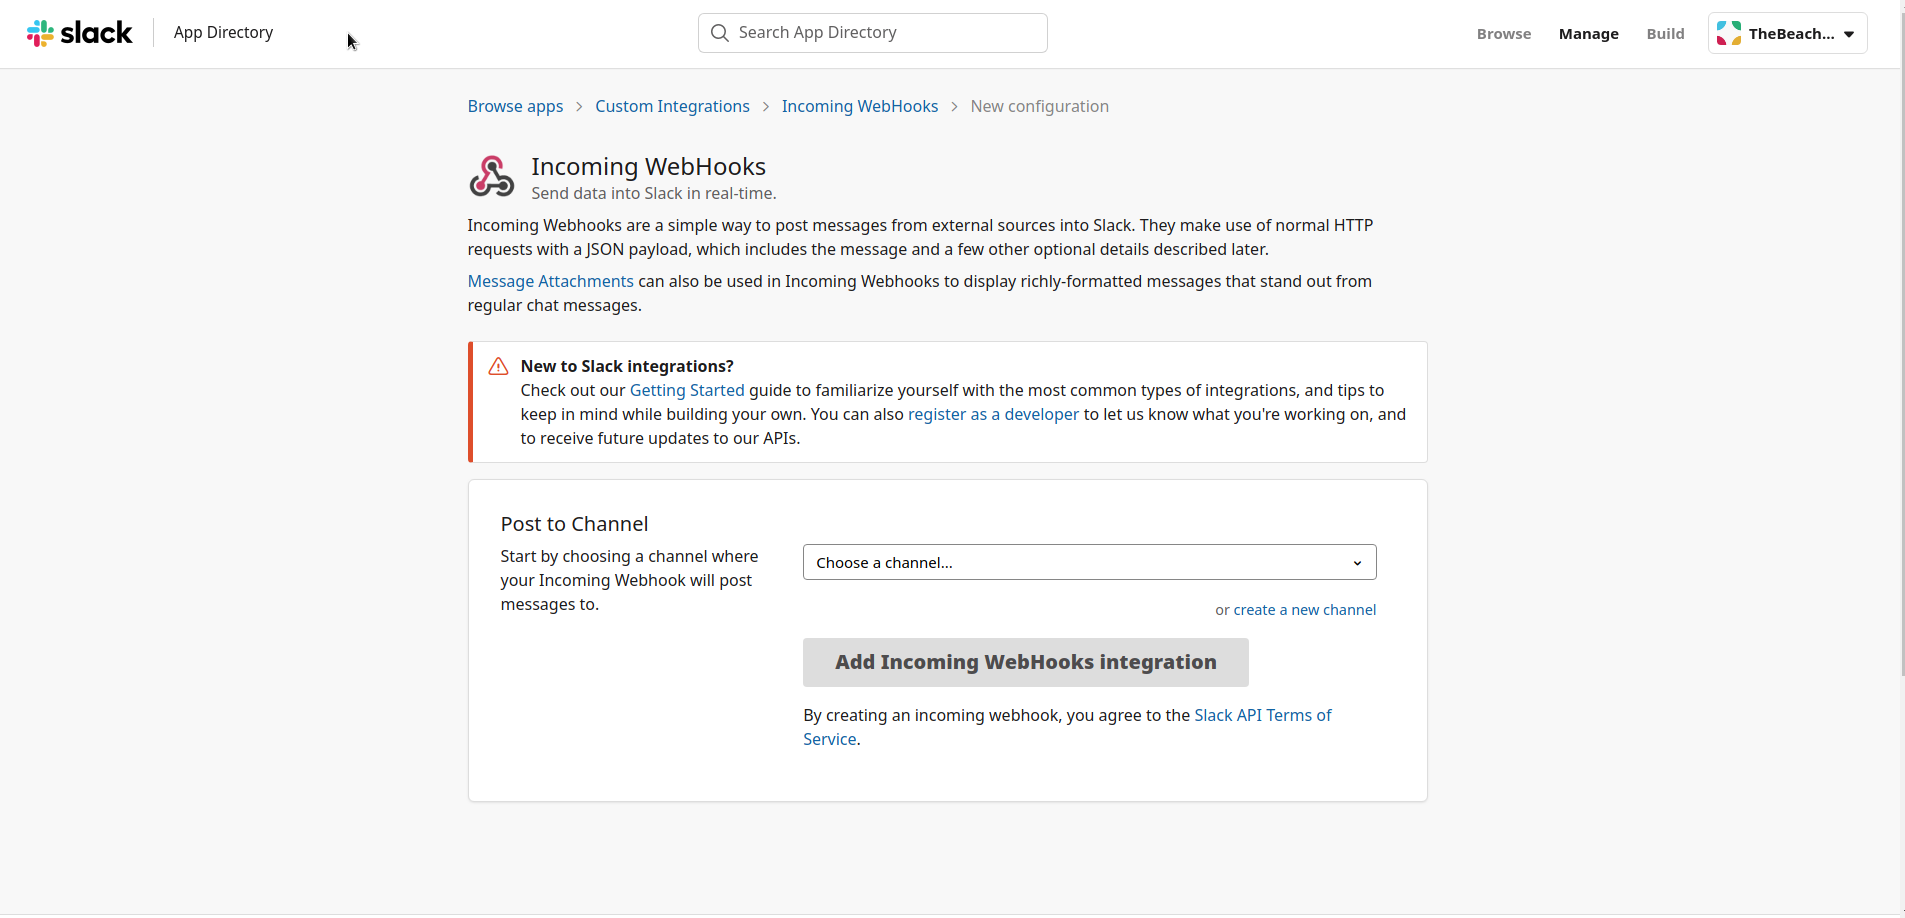Open the Browse menu item
This screenshot has height=918, width=1905.
pyautogui.click(x=1504, y=34)
